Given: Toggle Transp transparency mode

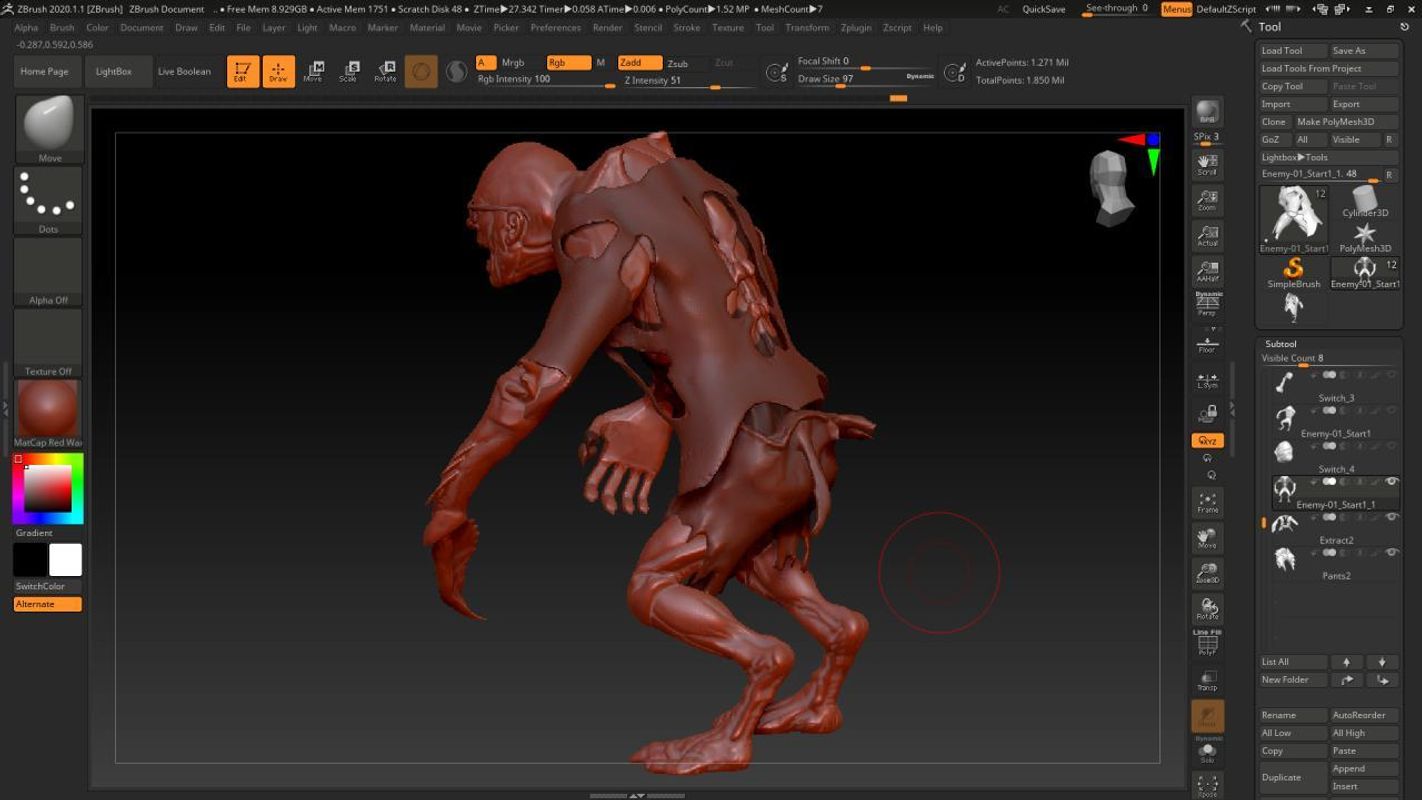Looking at the screenshot, I should pos(1207,681).
